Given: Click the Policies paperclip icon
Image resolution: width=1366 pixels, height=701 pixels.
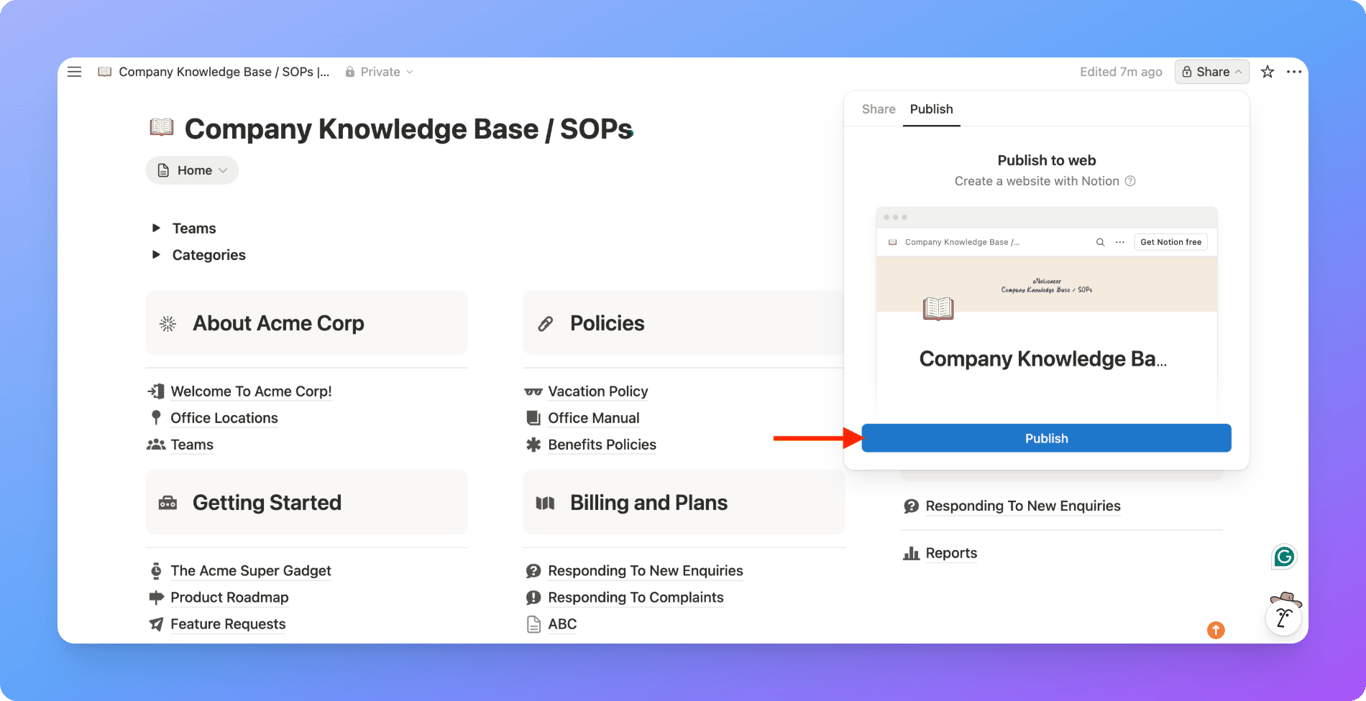Looking at the screenshot, I should click(545, 323).
